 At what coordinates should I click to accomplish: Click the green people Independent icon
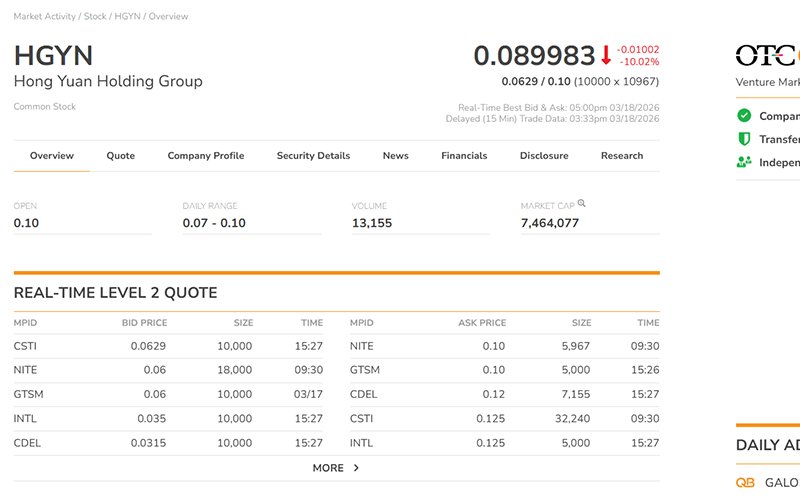point(744,162)
